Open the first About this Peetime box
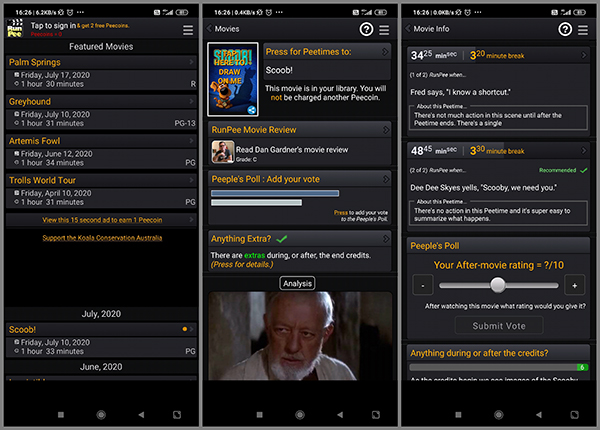Screen dimensions: 600x430 (x=498, y=117)
